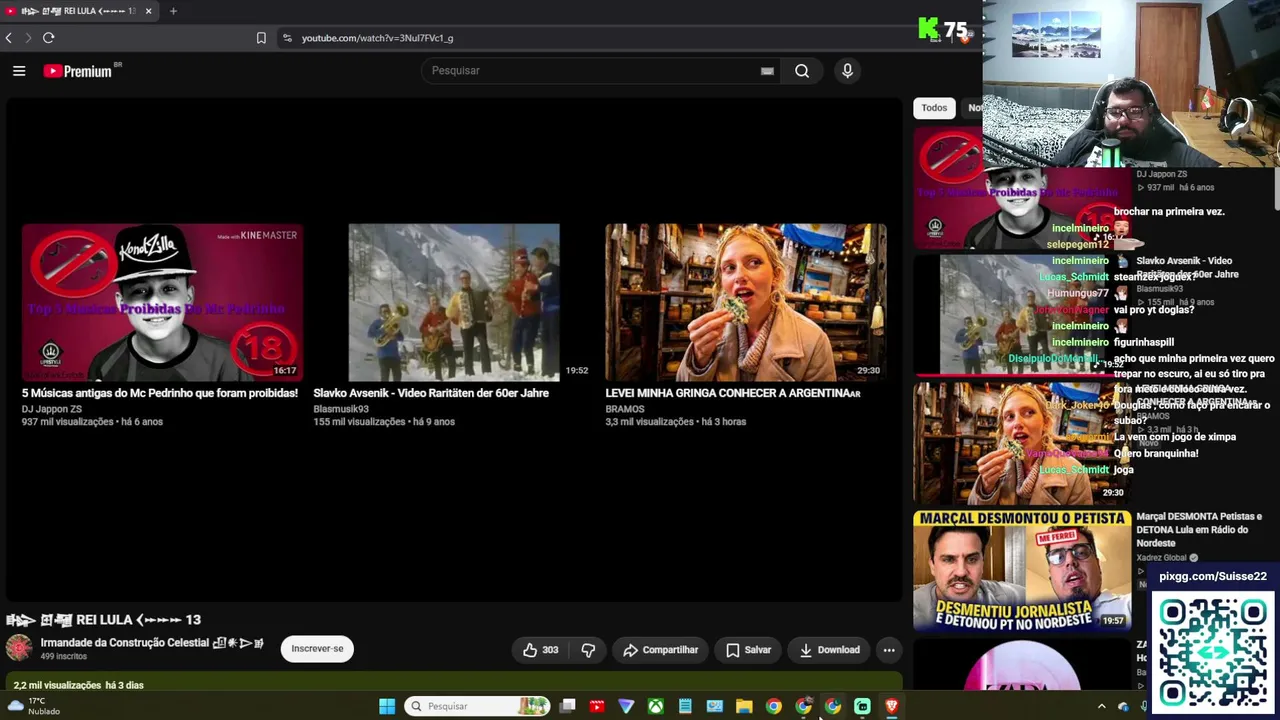
Task: Subscribe using the Inscrever-se button
Action: click(317, 649)
